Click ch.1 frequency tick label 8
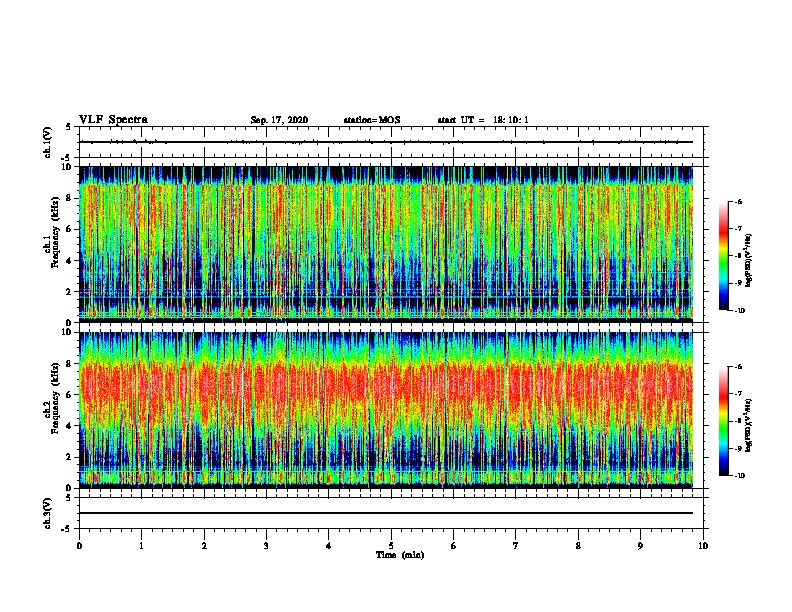The image size is (792, 612). (70, 198)
